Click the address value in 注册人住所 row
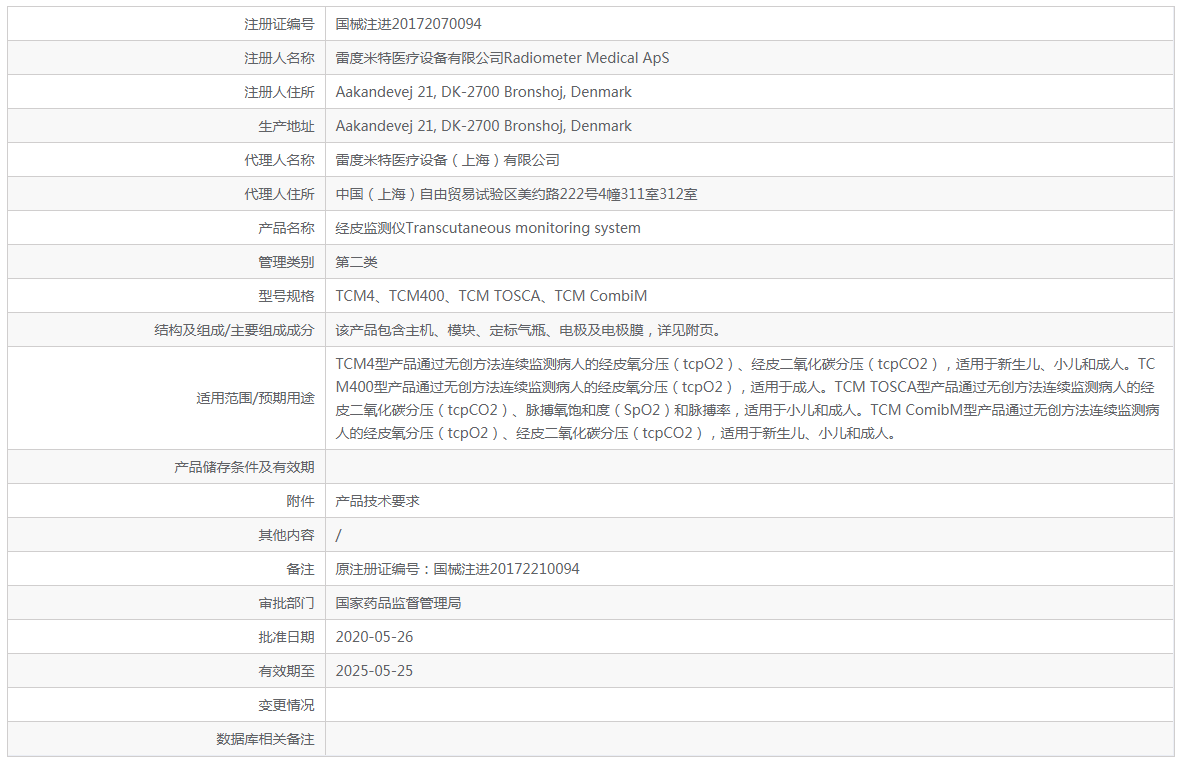Image resolution: width=1182 pixels, height=764 pixels. [x=483, y=92]
